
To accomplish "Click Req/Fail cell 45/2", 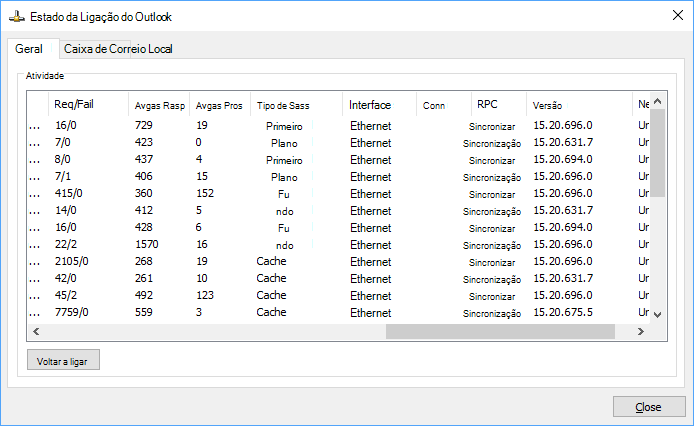I will tap(66, 295).
